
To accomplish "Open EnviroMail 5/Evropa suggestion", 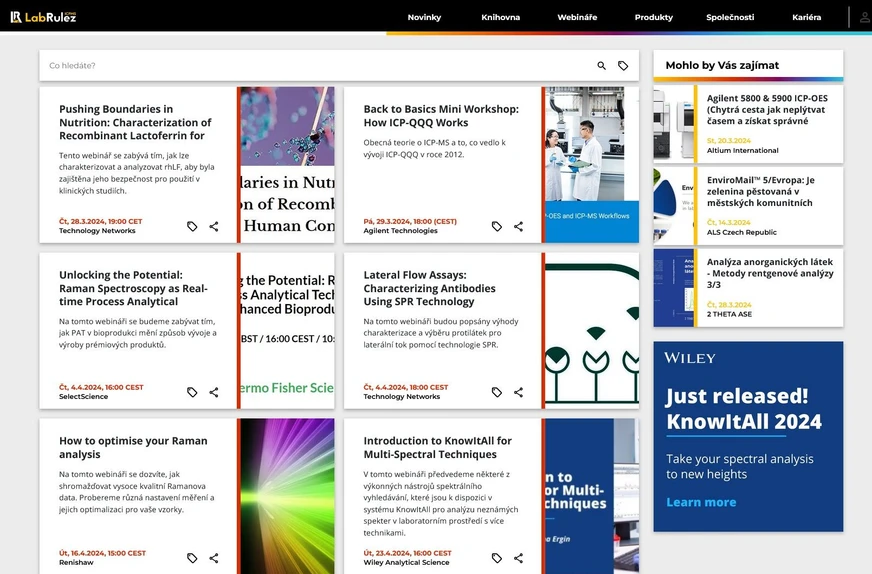I will point(761,191).
